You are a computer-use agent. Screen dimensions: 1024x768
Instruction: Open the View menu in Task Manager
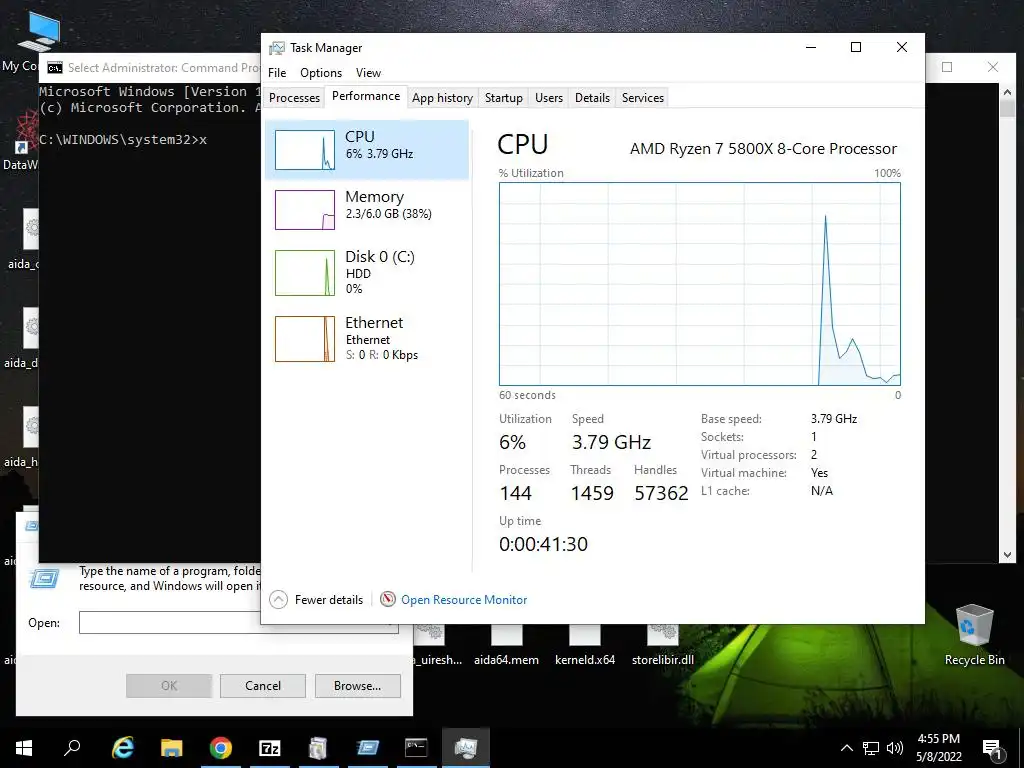click(x=368, y=72)
